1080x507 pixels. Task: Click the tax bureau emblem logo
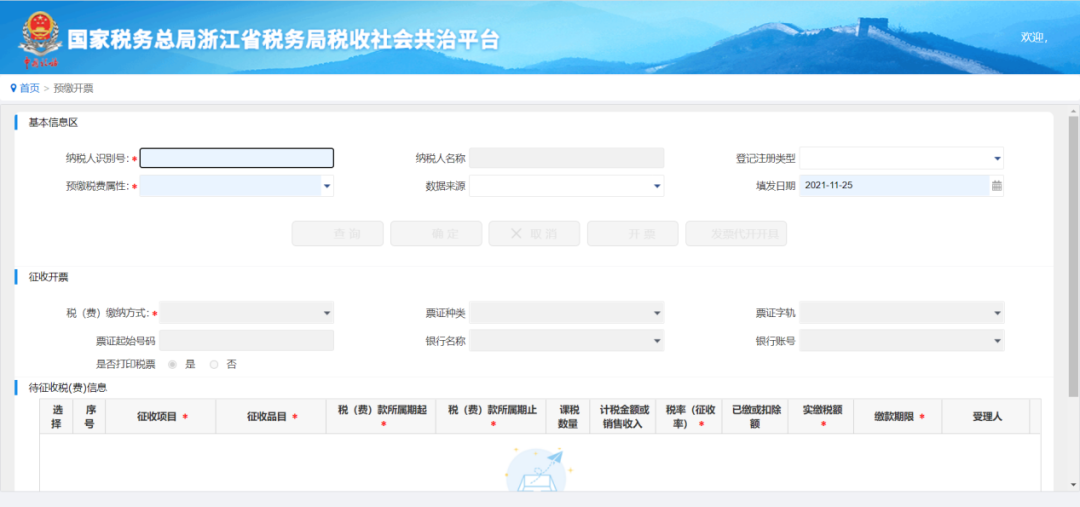point(39,39)
